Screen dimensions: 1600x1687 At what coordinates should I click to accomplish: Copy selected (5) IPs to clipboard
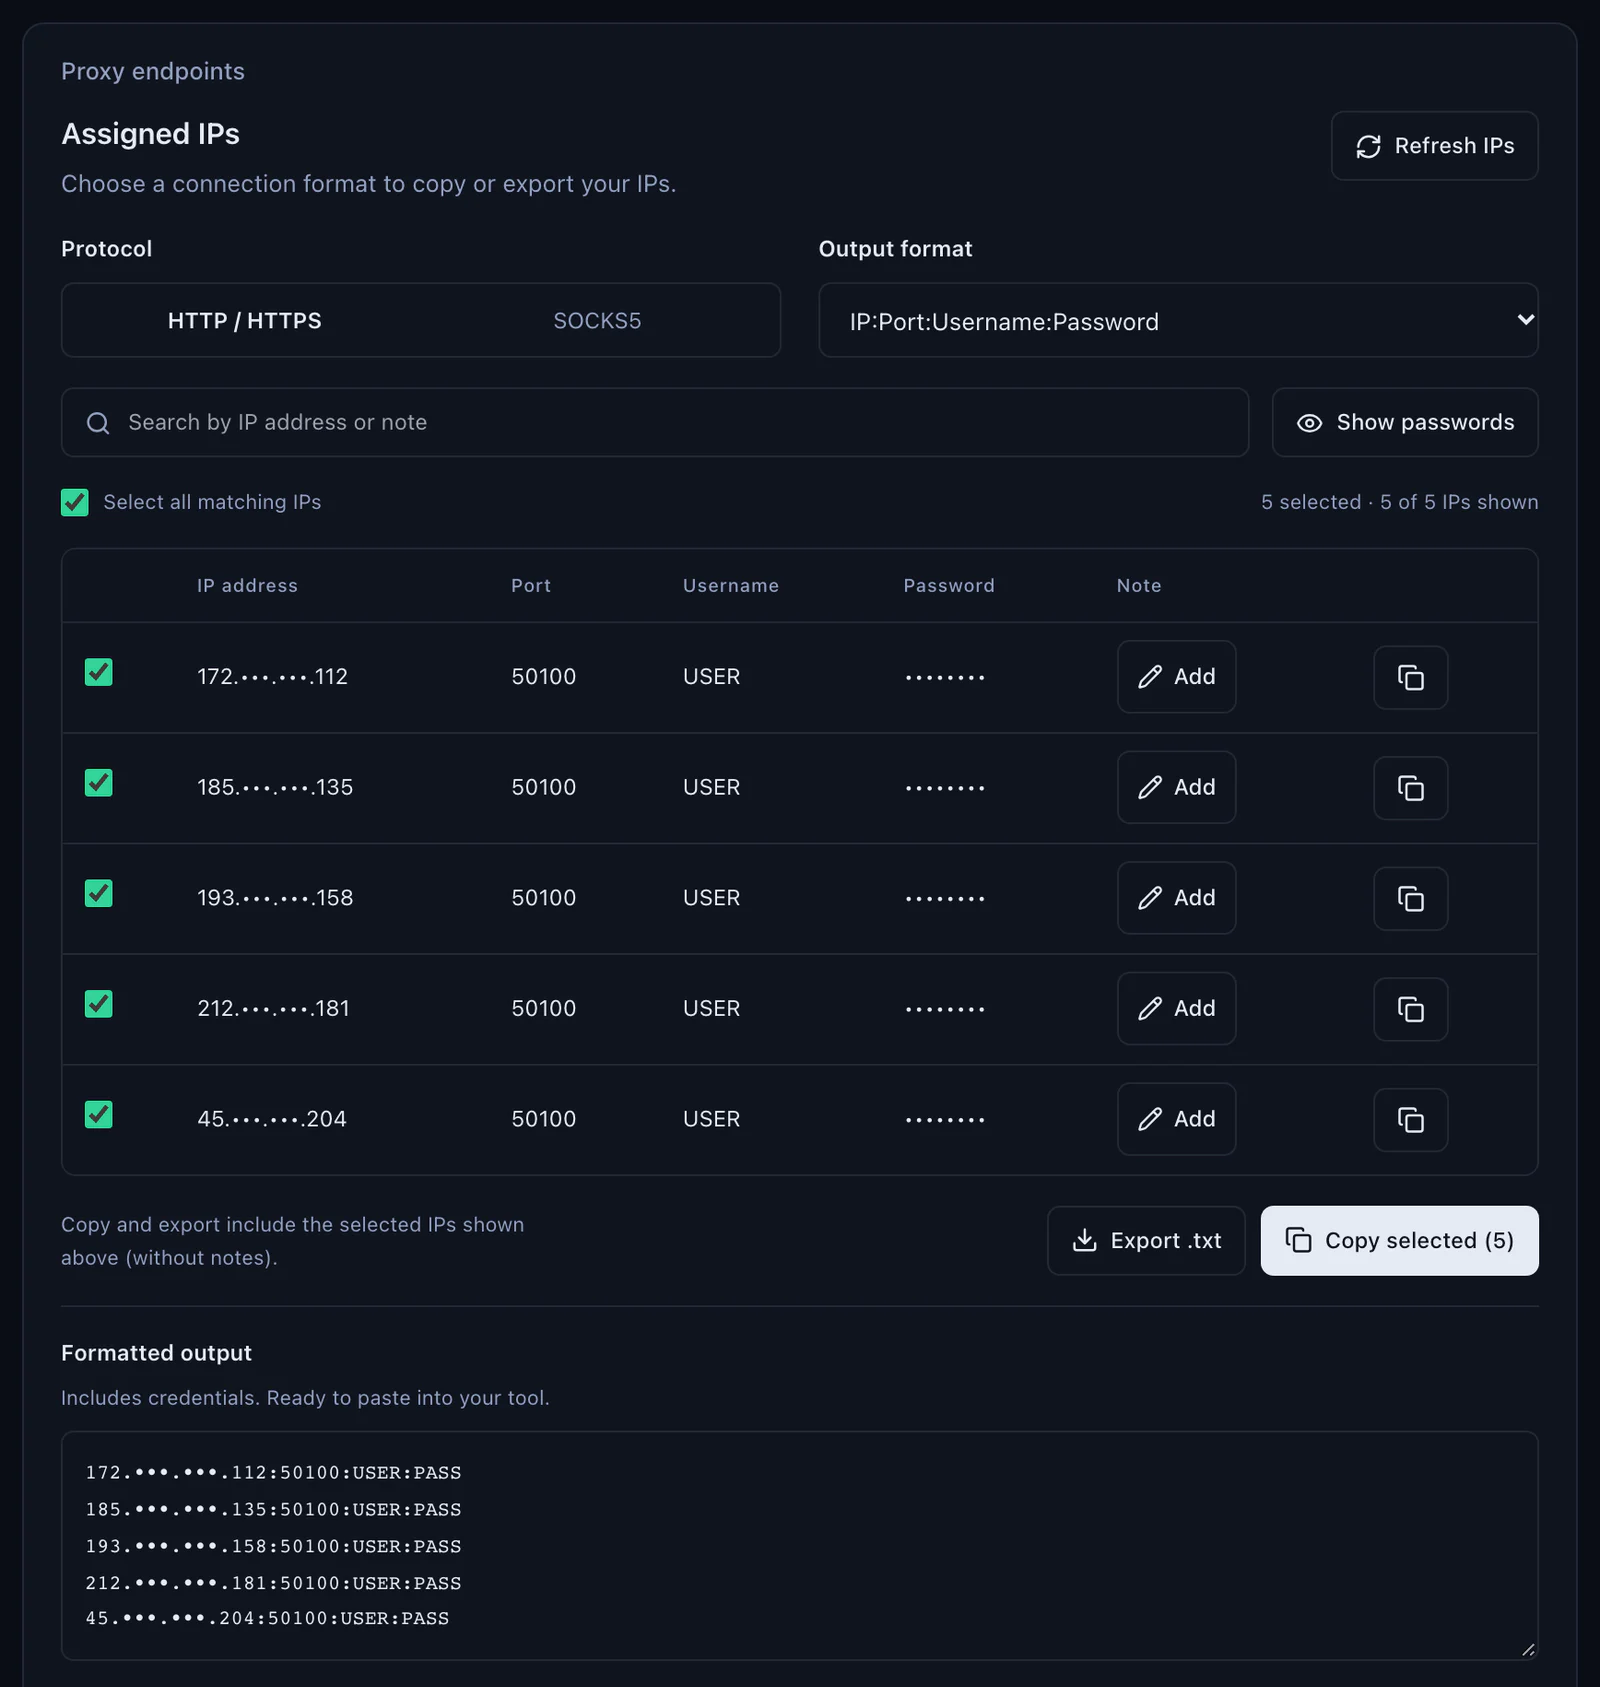pos(1399,1240)
